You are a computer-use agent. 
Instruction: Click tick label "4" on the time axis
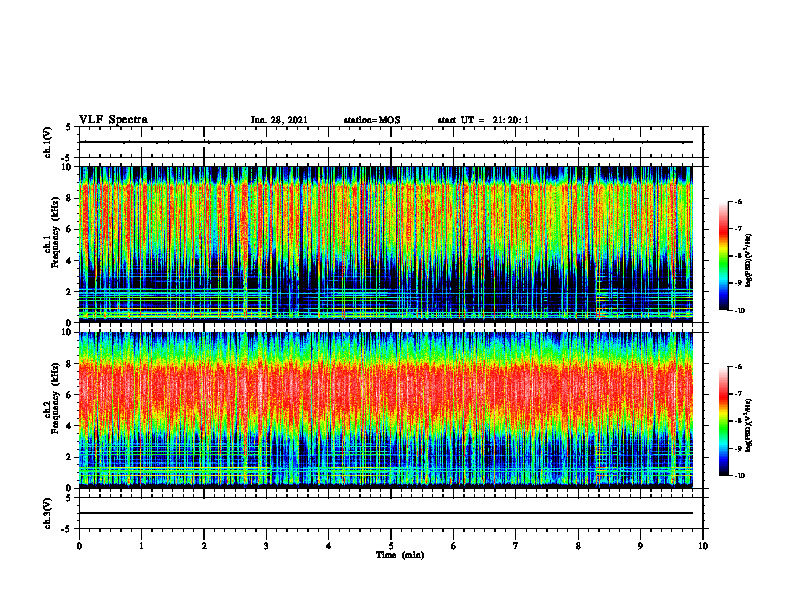click(328, 546)
